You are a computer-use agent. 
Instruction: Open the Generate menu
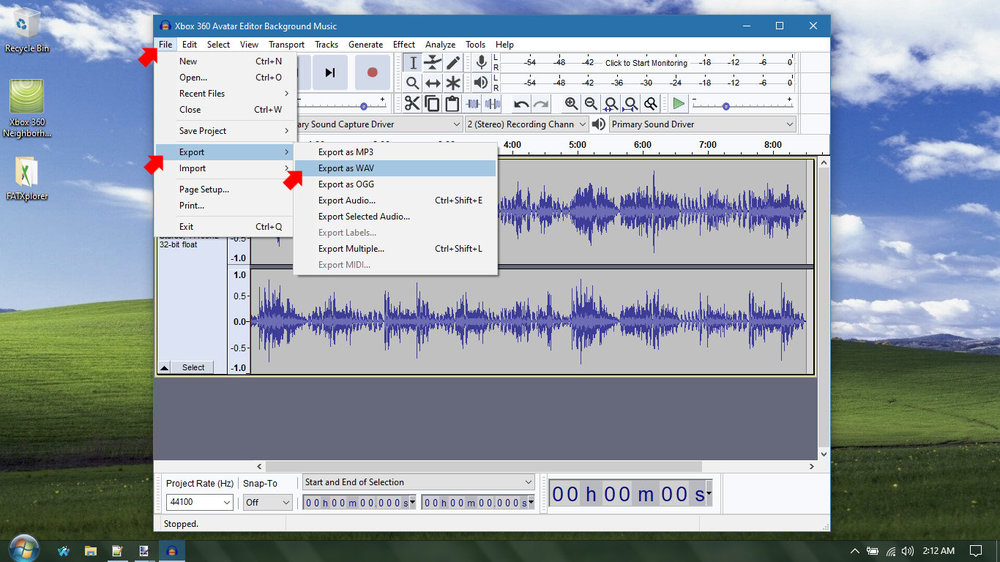pos(365,45)
